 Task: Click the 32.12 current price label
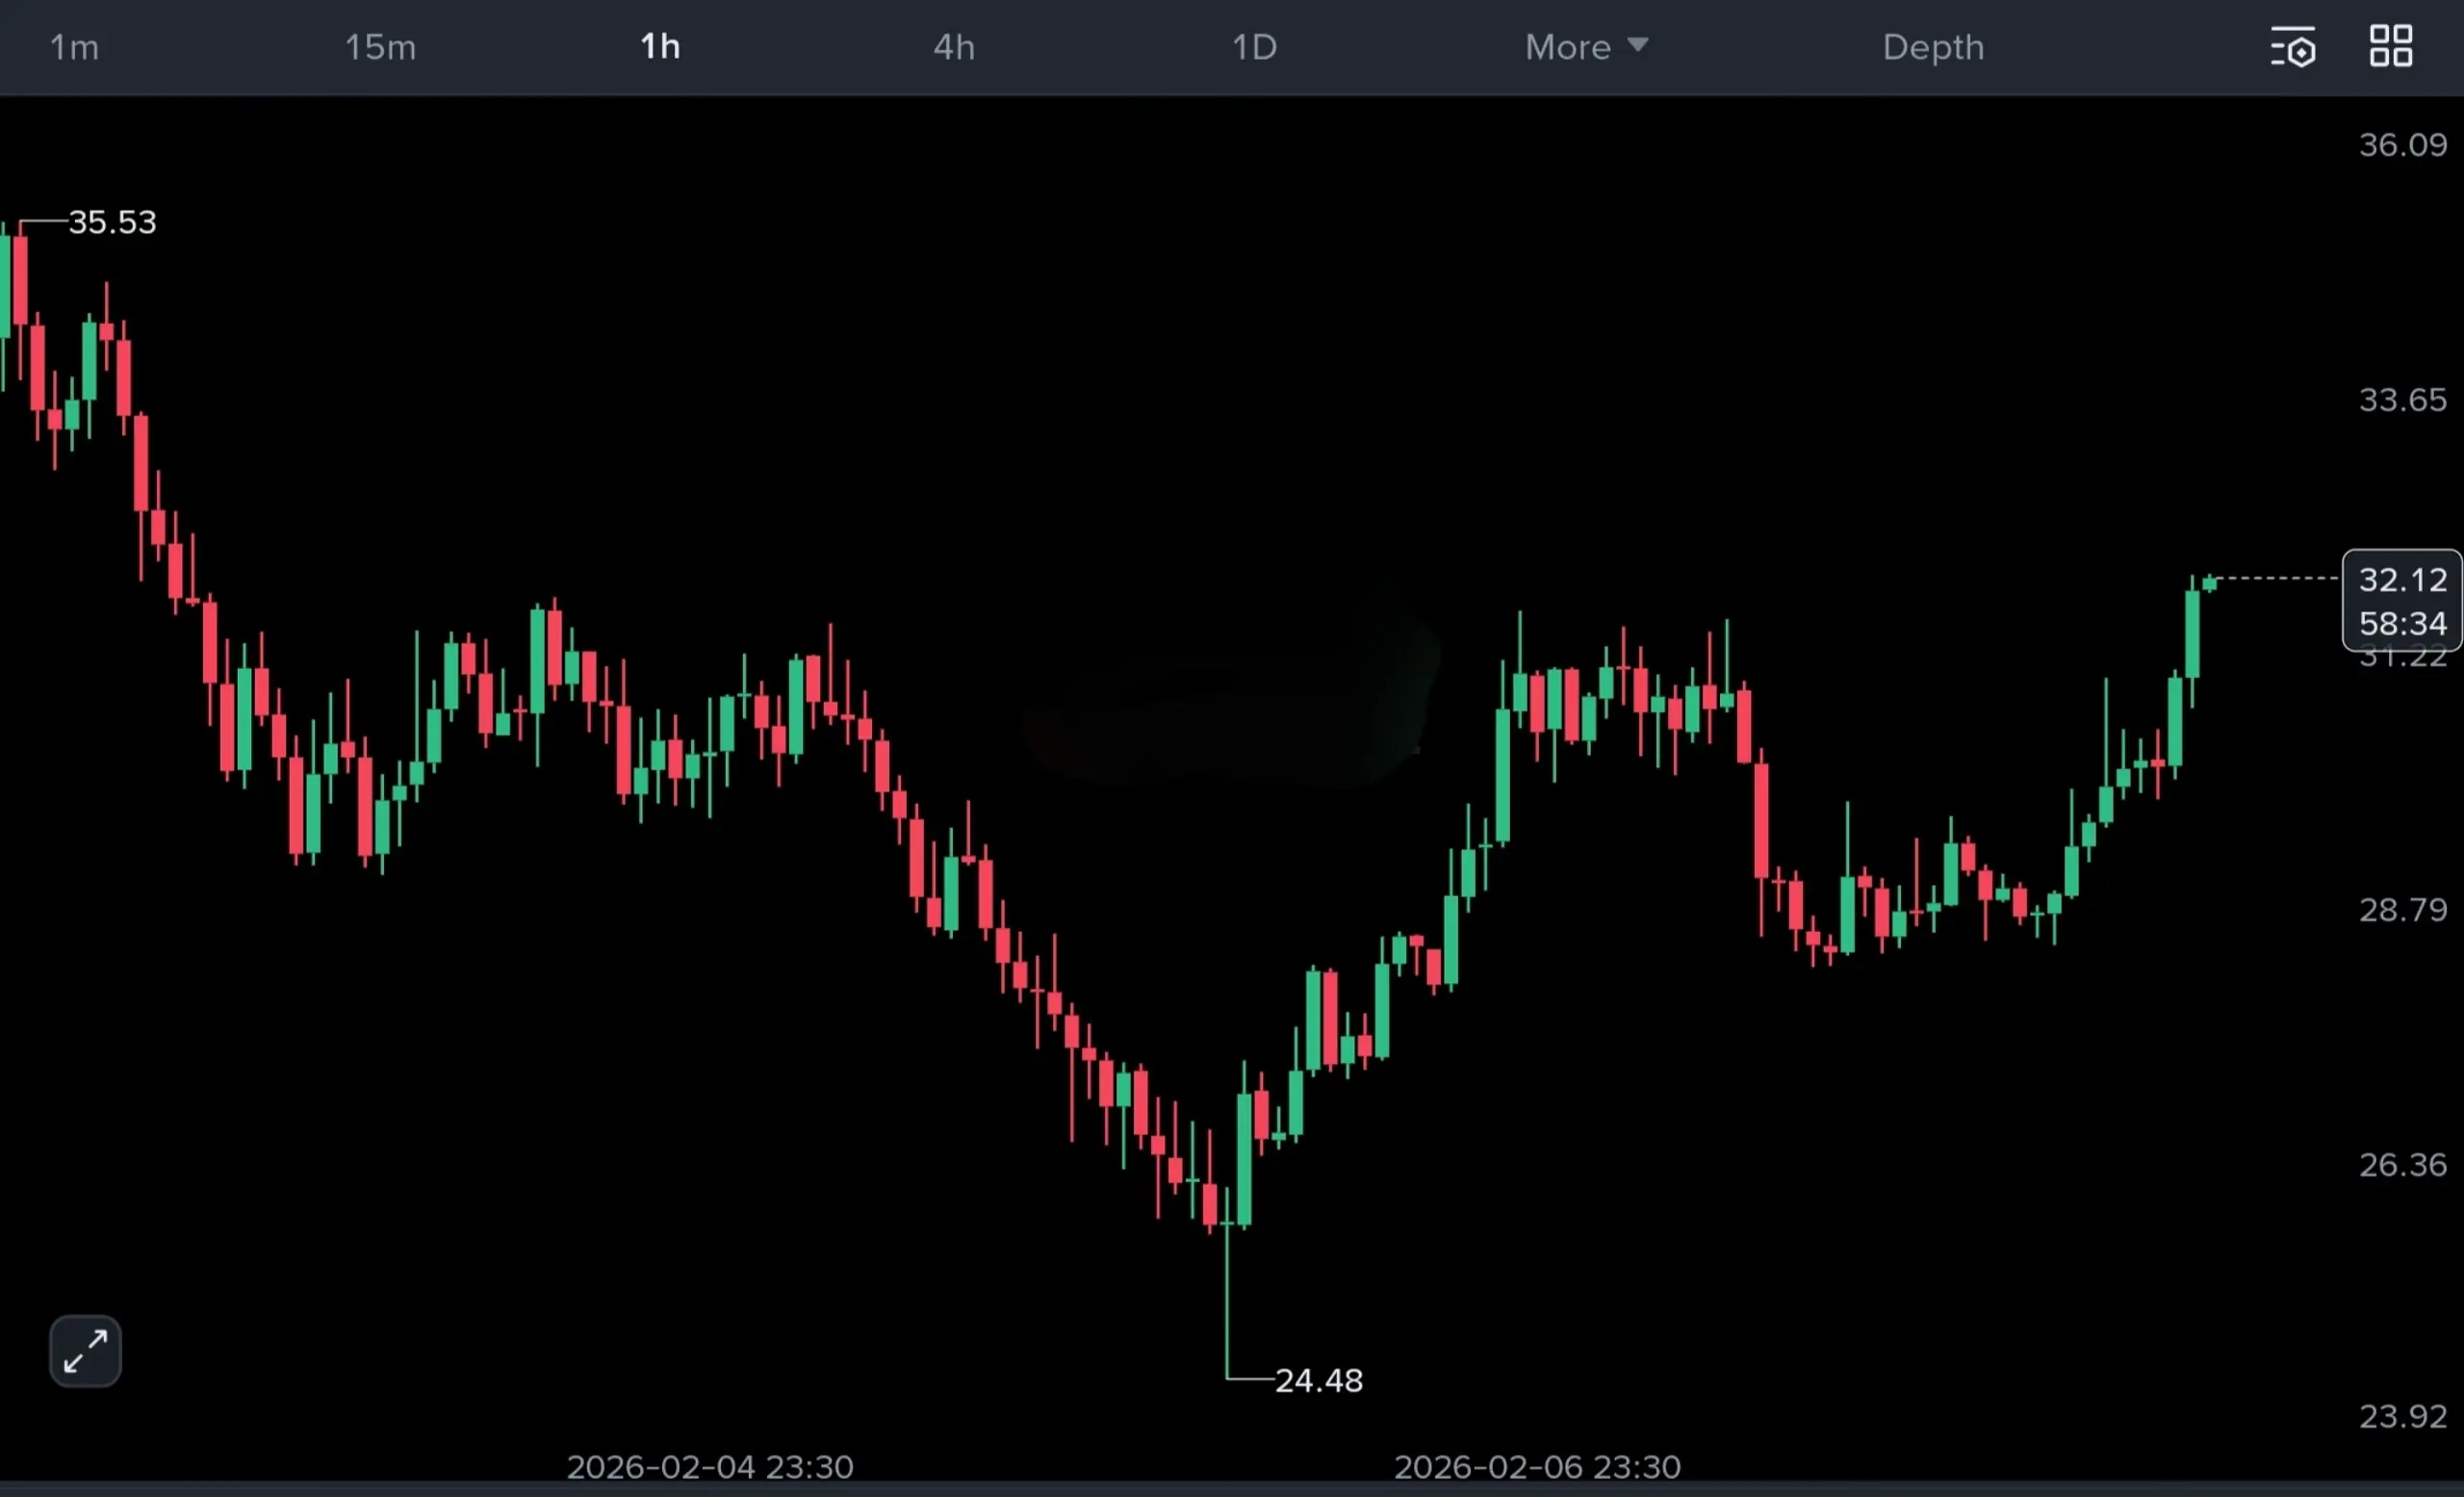2402,580
